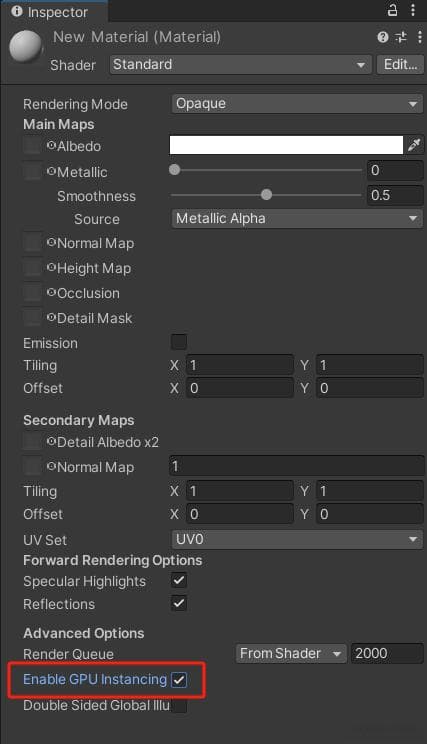Click the Render Queue 2000 value field
Image resolution: width=427 pixels, height=744 pixels.
click(x=387, y=653)
